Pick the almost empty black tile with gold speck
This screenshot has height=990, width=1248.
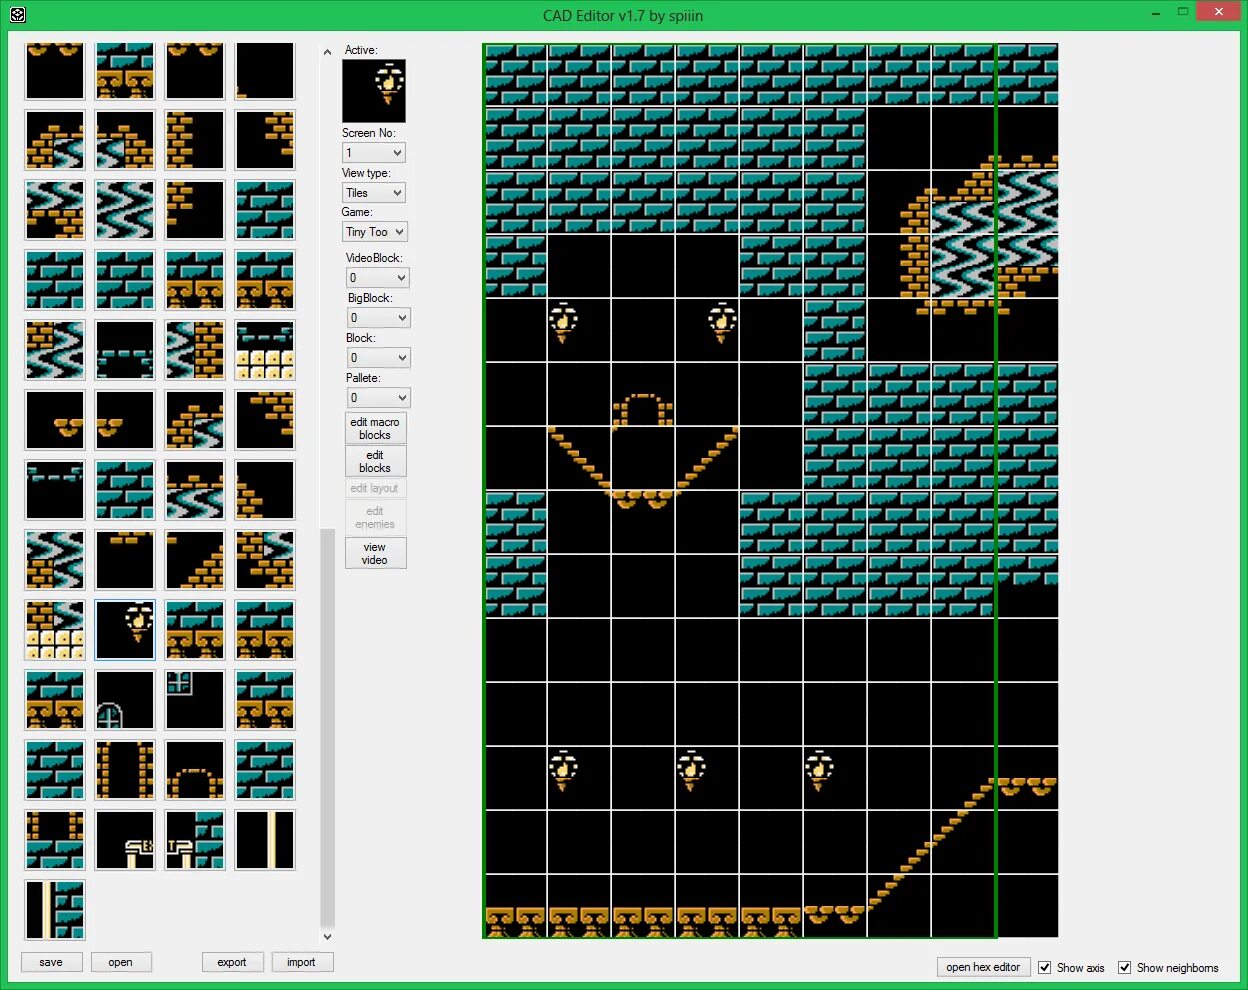coord(265,71)
